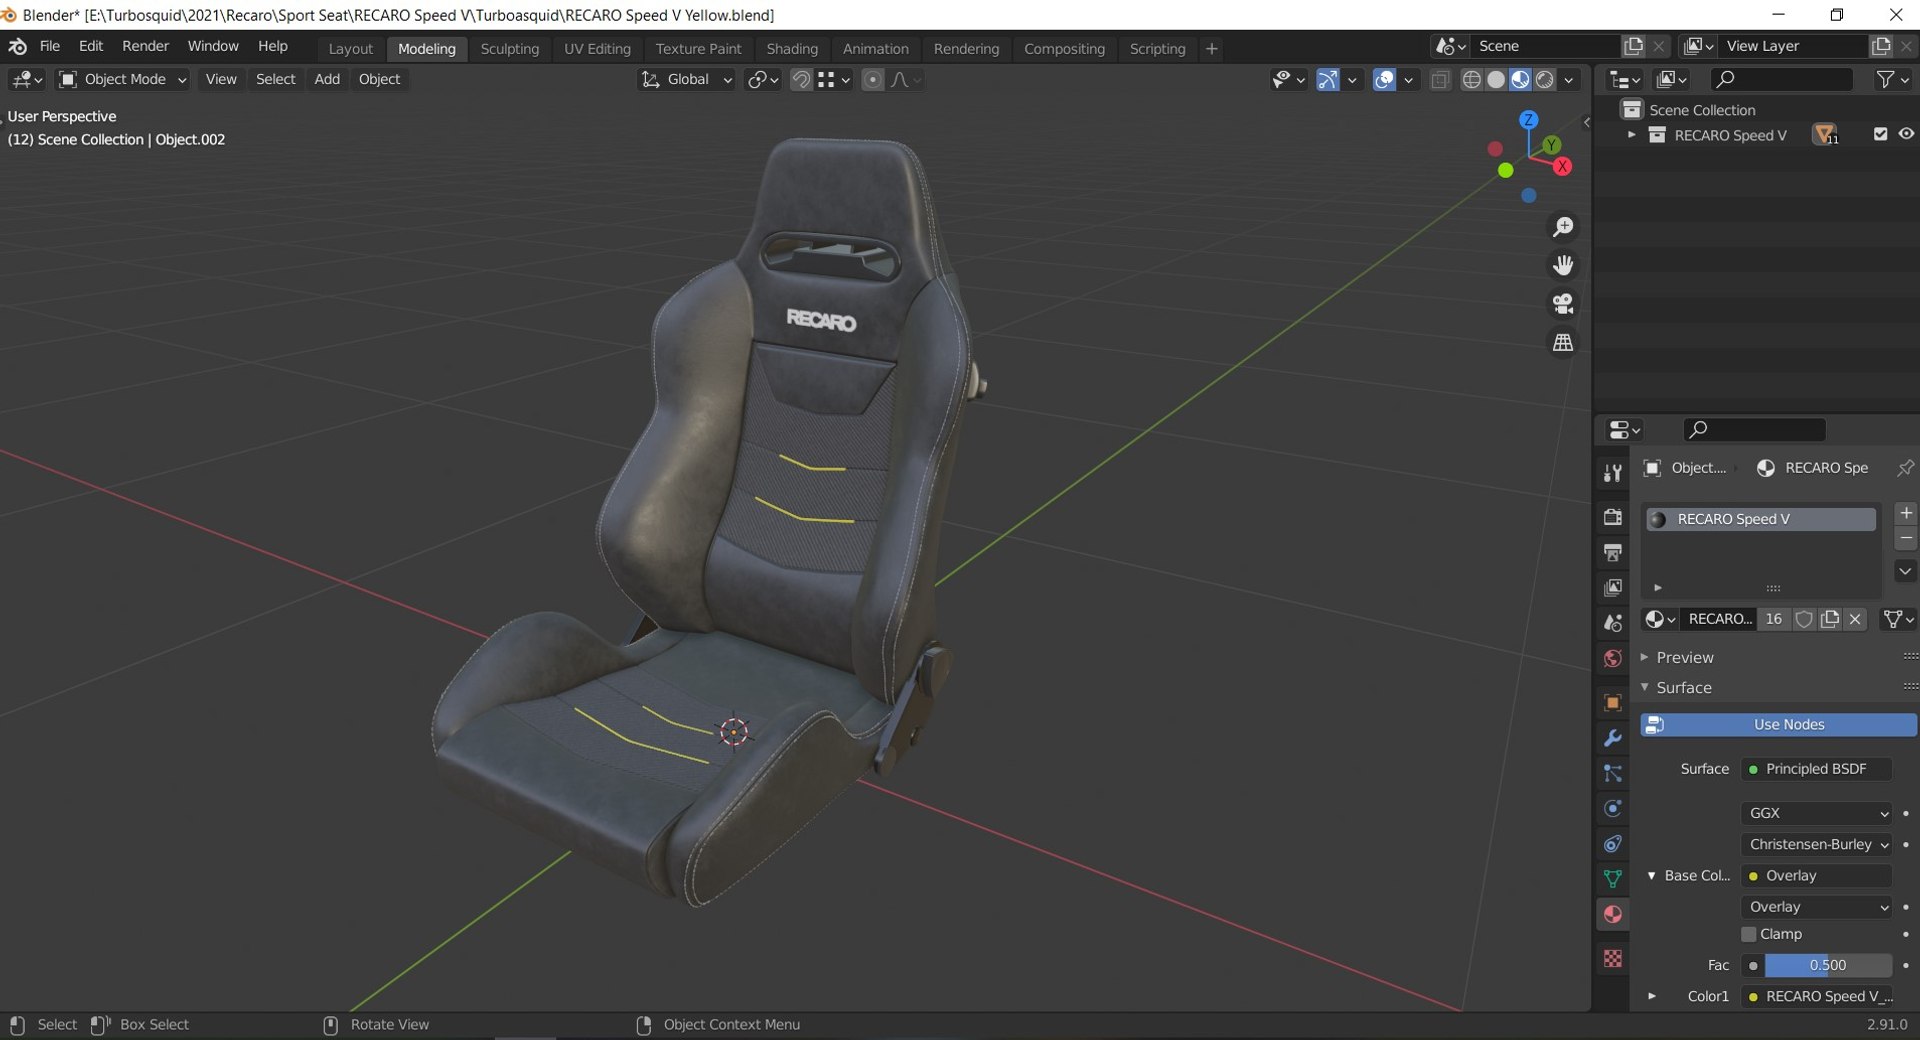Expand RECARO Speed V collection in outliner
The height and width of the screenshot is (1040, 1920).
tap(1631, 134)
